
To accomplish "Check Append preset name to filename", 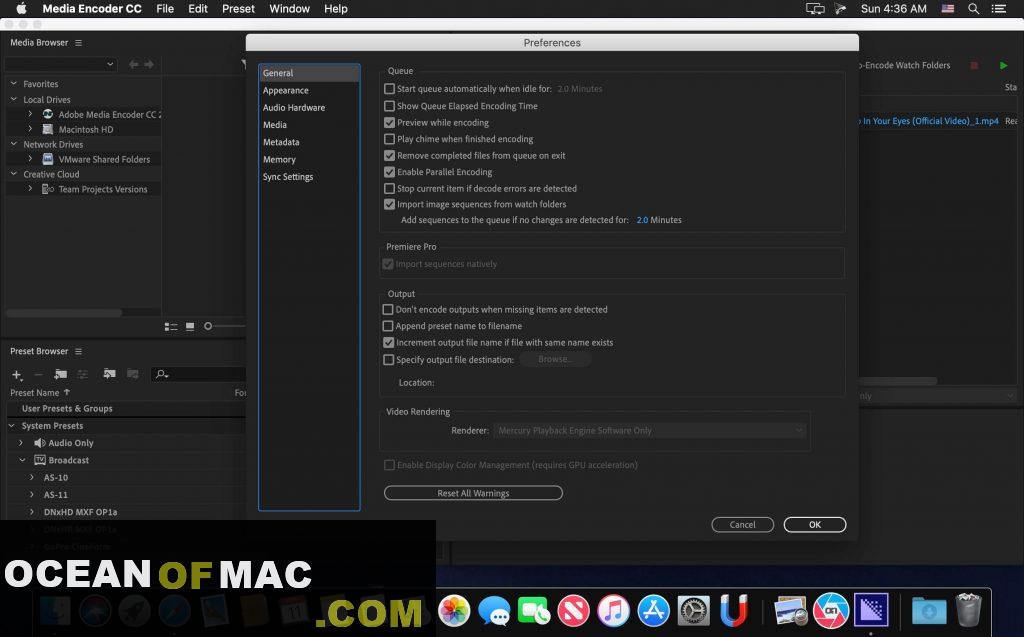I will click(388, 326).
